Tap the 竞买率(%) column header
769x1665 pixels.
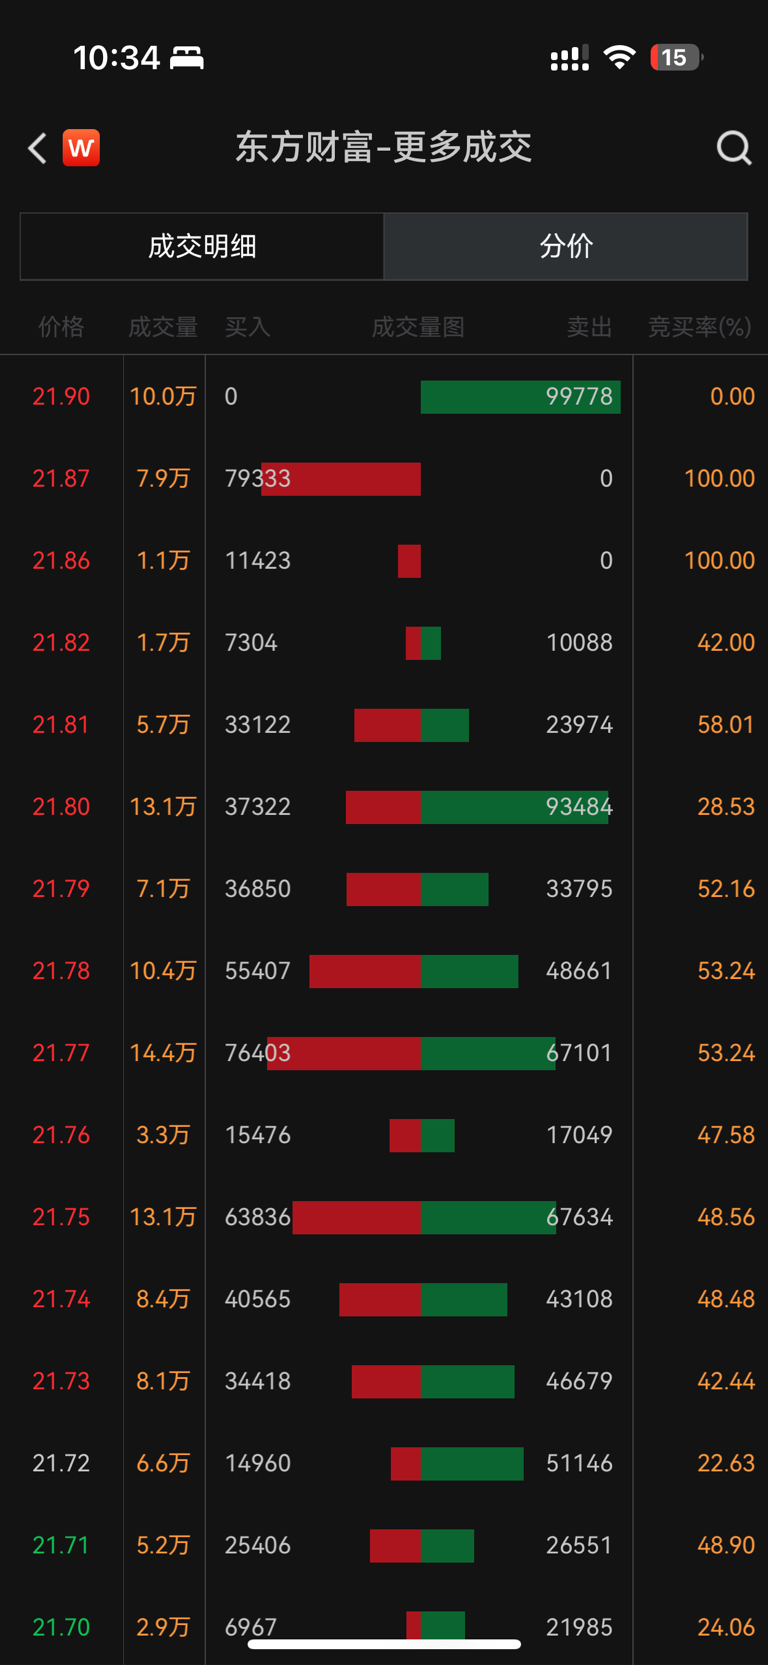click(x=699, y=327)
